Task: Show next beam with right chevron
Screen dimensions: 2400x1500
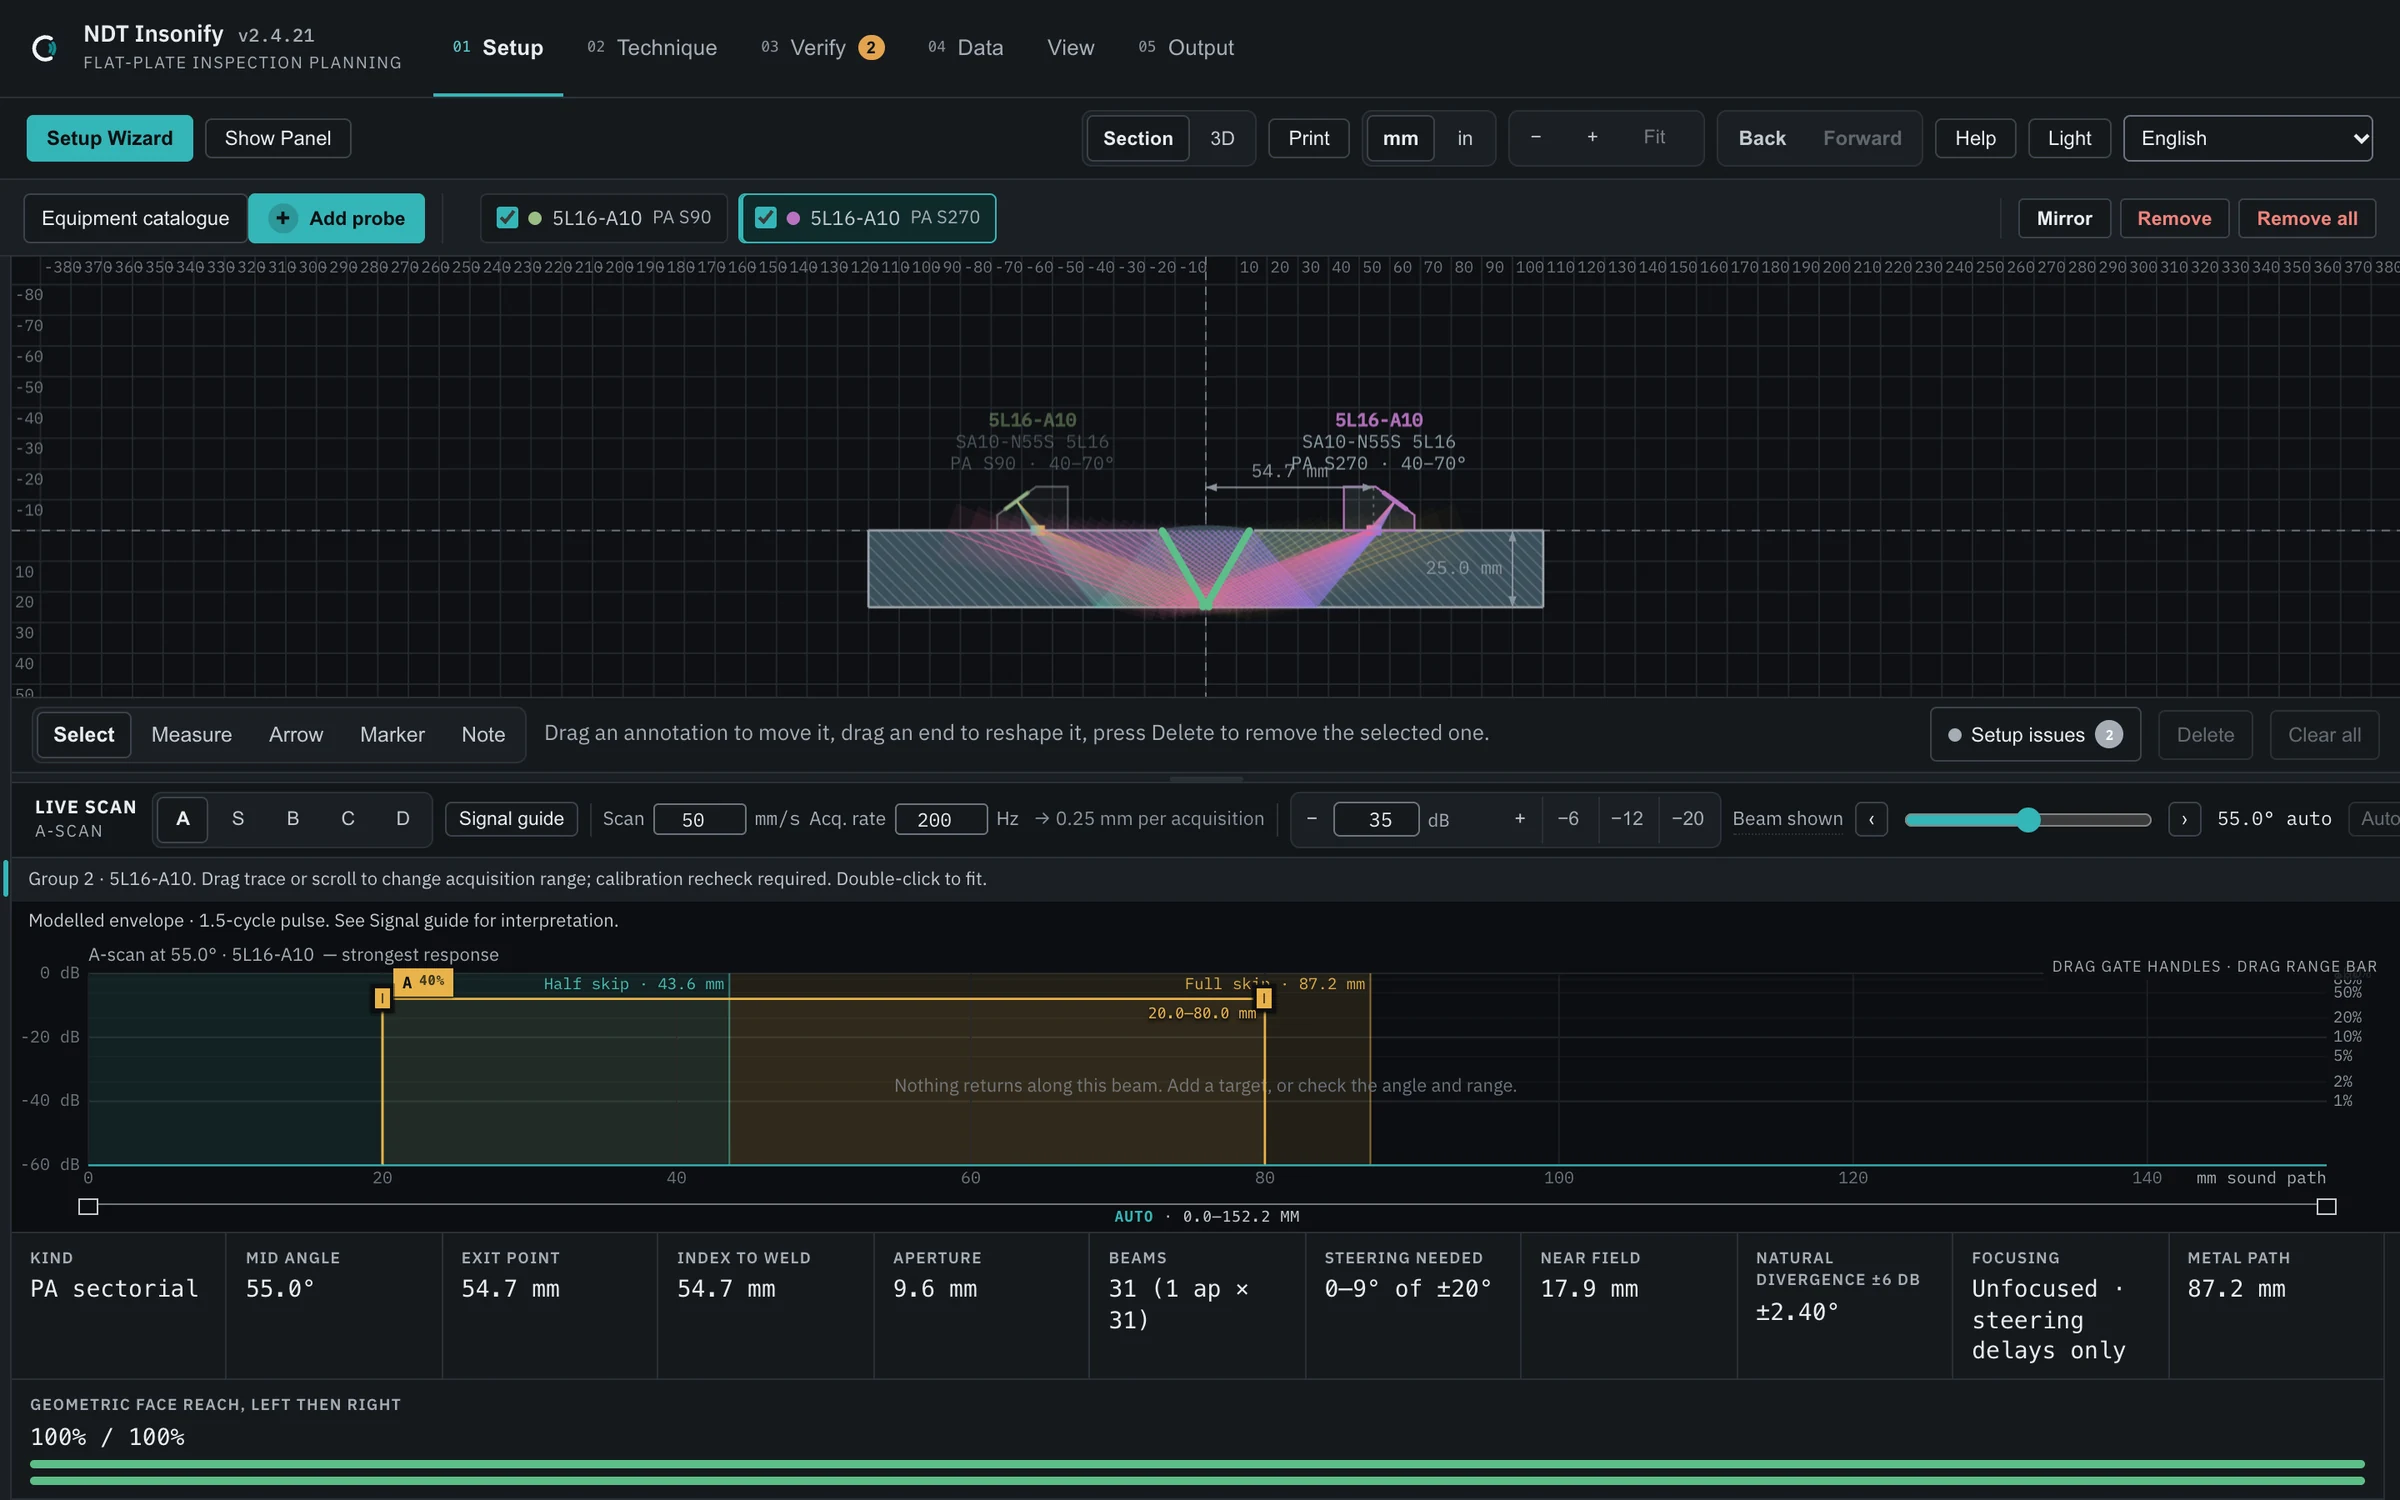Action: [2184, 819]
